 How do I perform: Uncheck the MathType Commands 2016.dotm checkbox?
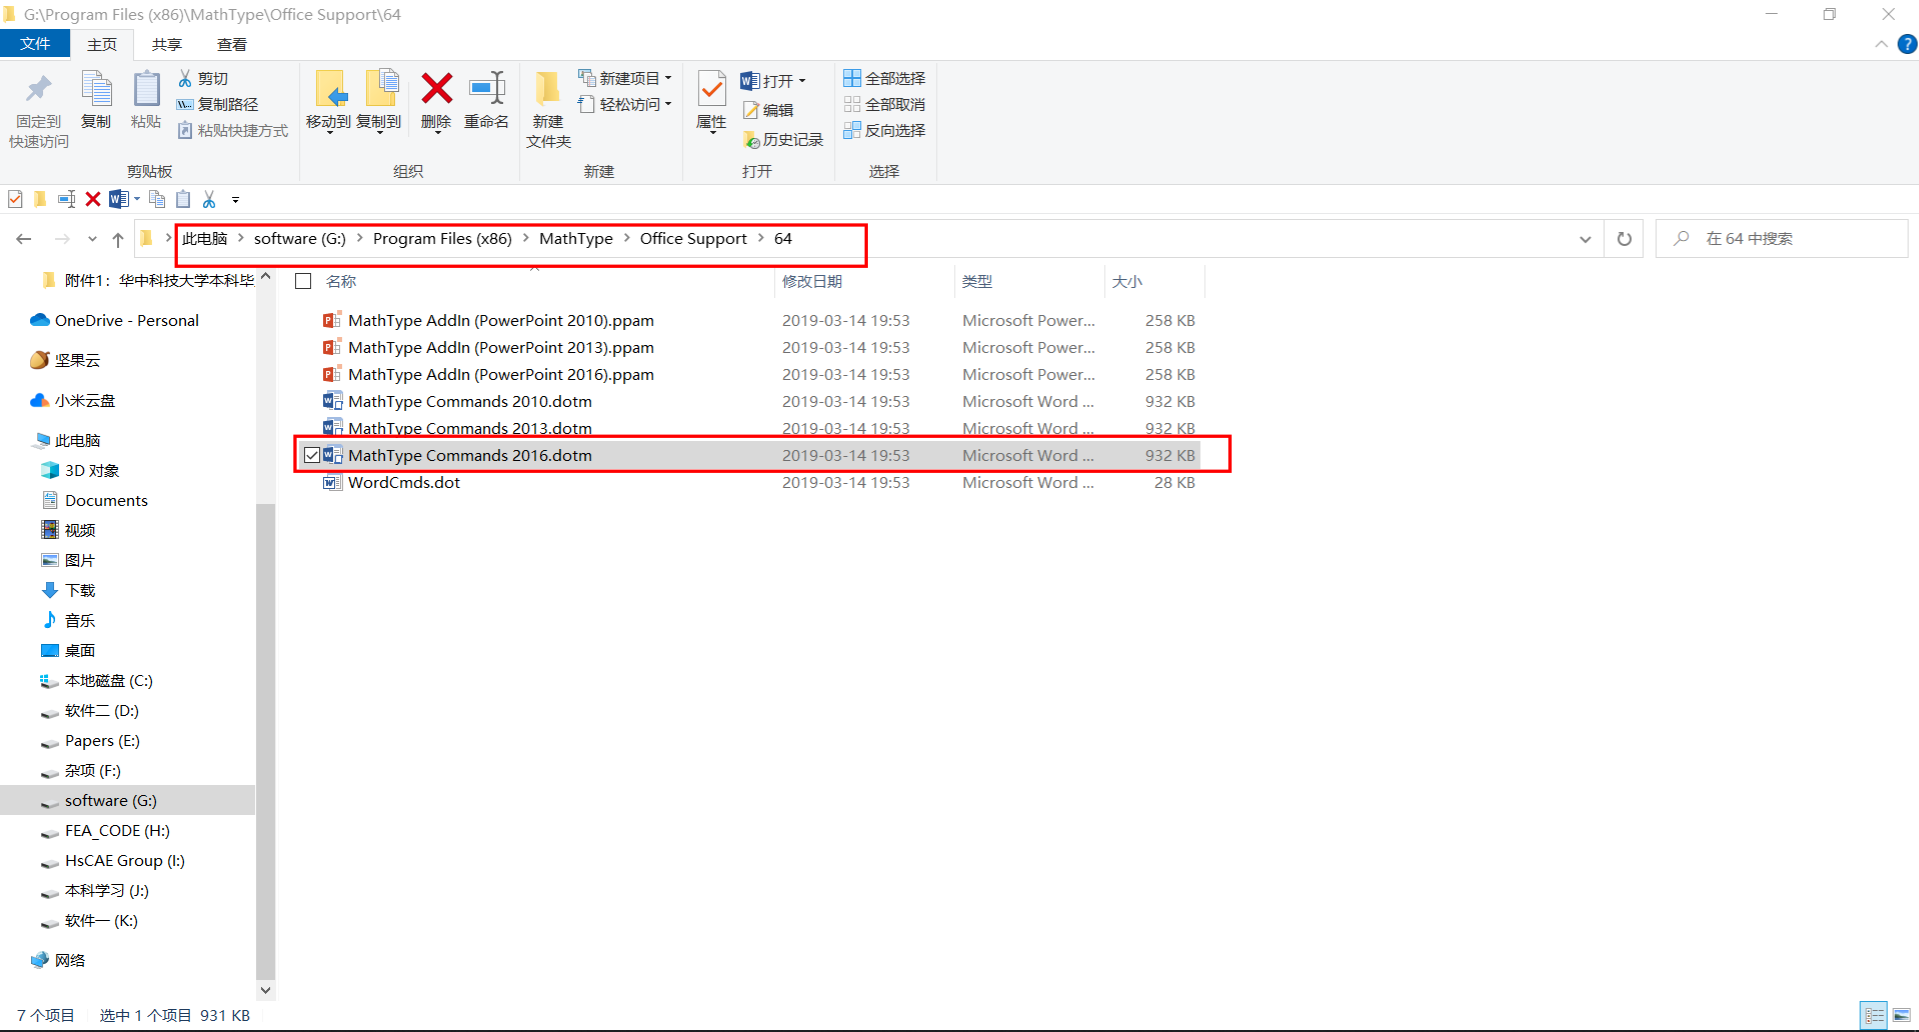coord(312,455)
